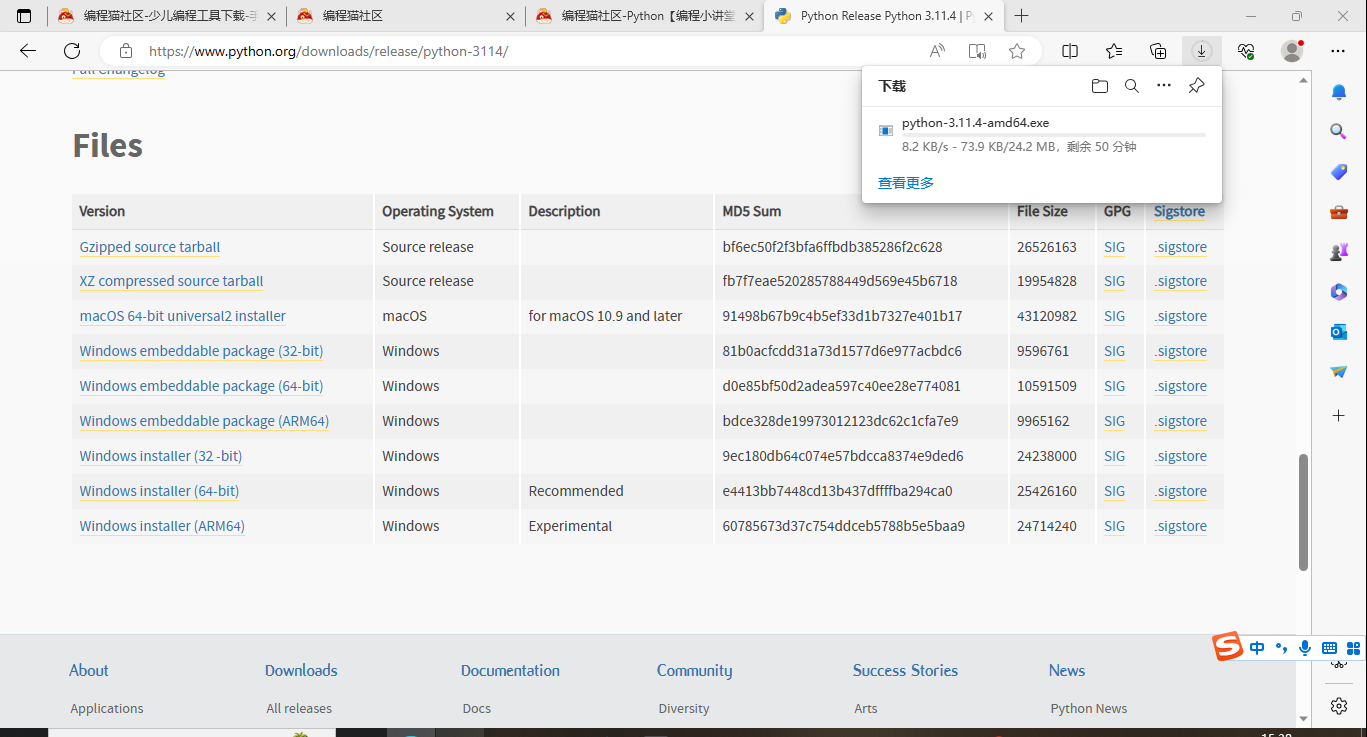1367x737 pixels.
Task: Open .sigstore link for Gzipped source tarball
Action: click(x=1181, y=247)
